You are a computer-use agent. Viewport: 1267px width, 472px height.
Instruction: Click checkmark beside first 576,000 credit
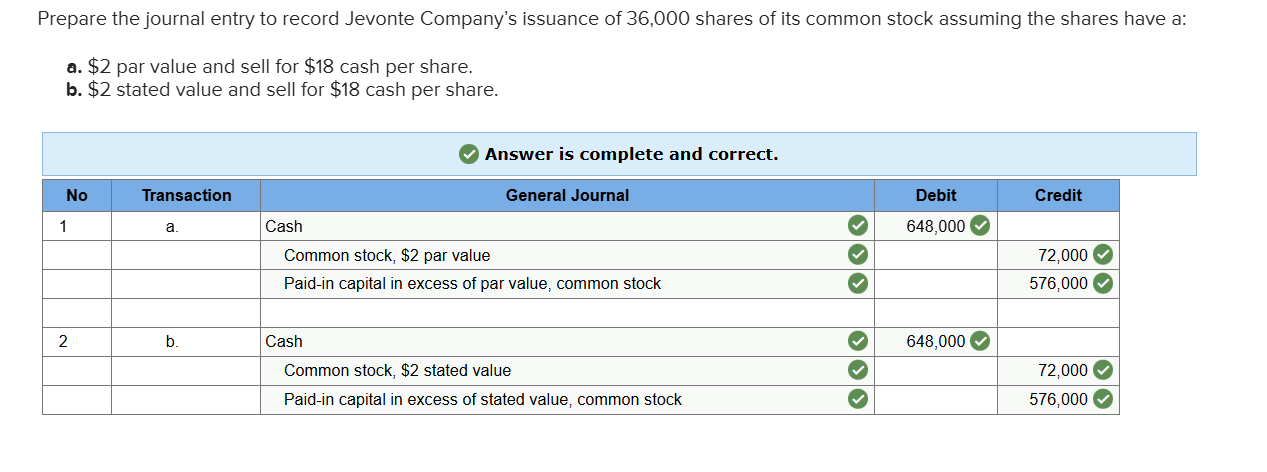click(x=1102, y=284)
